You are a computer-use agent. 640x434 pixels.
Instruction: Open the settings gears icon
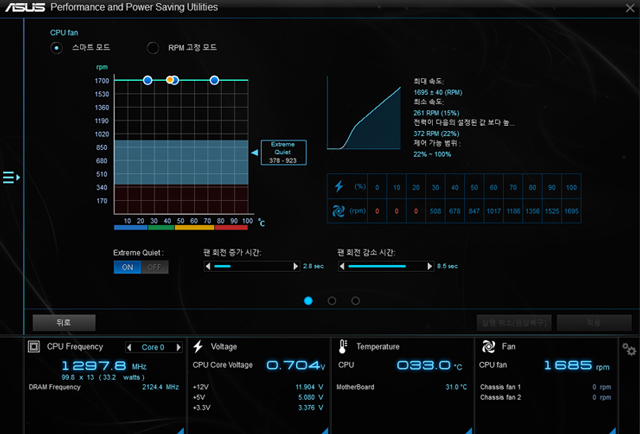pos(629,349)
